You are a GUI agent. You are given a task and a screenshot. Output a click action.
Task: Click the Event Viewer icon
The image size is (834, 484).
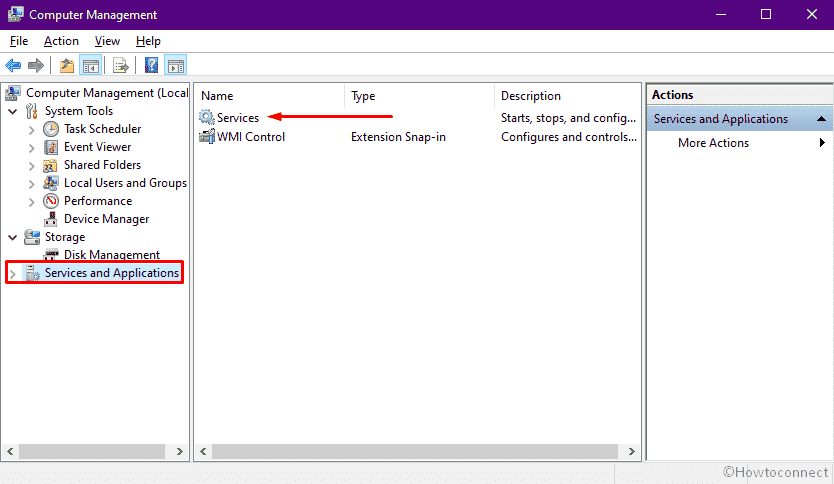[51, 147]
